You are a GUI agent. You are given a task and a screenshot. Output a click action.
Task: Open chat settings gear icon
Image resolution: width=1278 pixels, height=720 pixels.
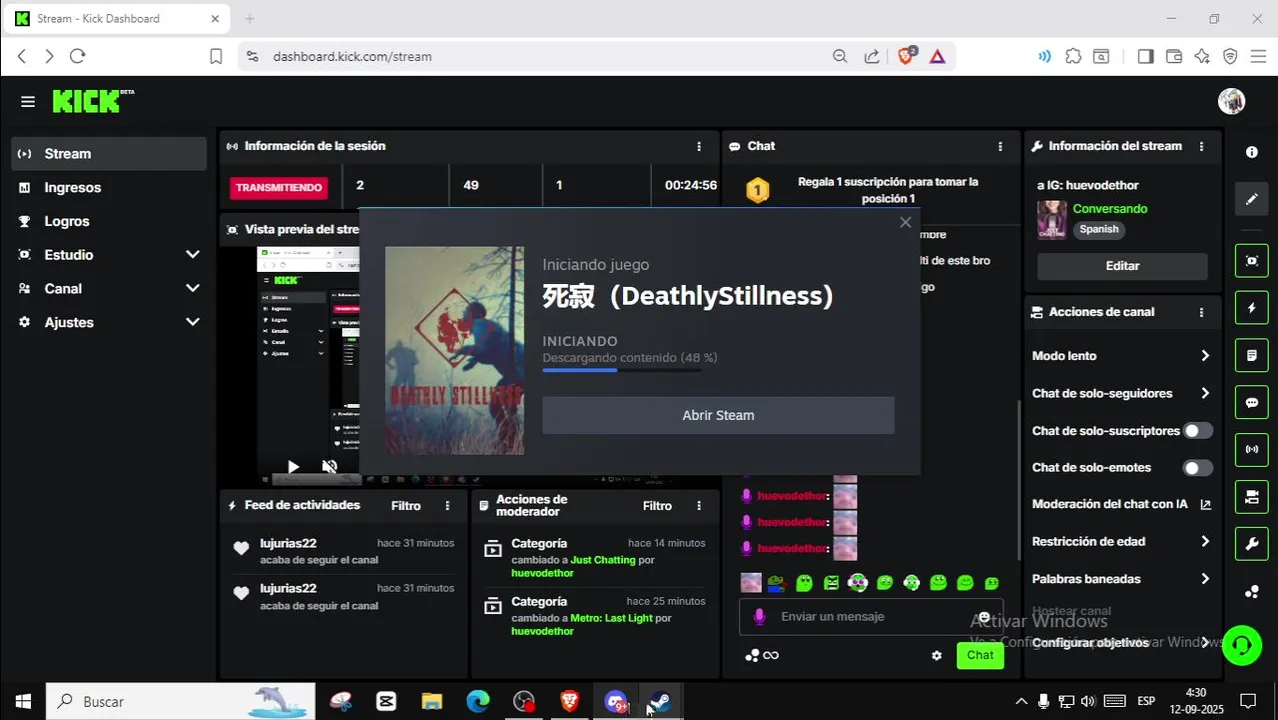pyautogui.click(x=937, y=656)
